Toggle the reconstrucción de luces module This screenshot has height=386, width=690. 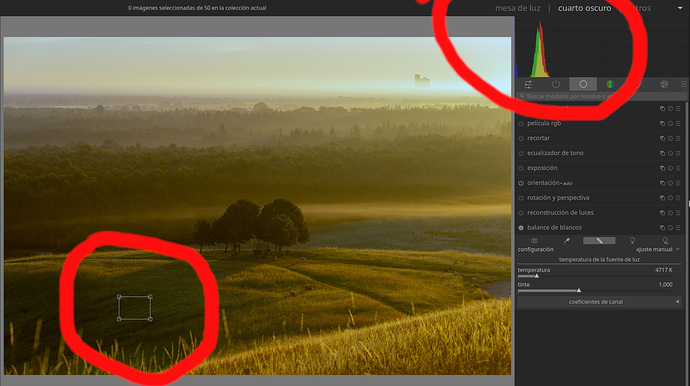(x=521, y=213)
